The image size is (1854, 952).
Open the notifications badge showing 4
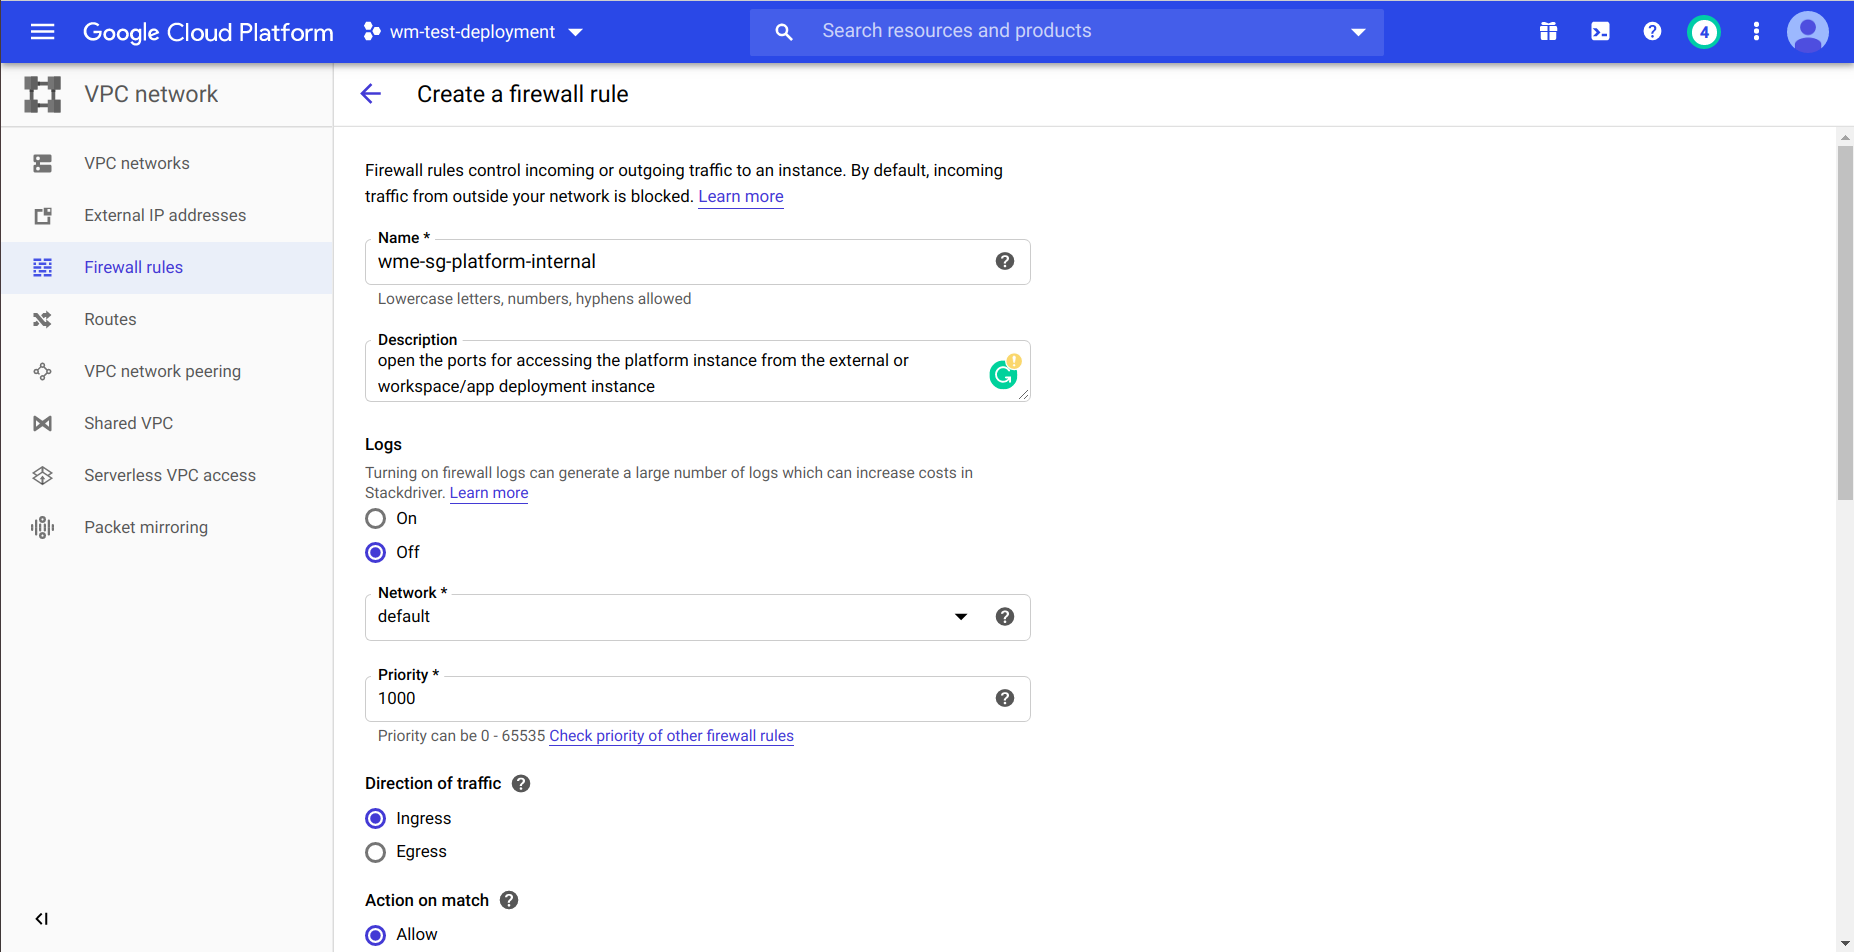point(1704,32)
